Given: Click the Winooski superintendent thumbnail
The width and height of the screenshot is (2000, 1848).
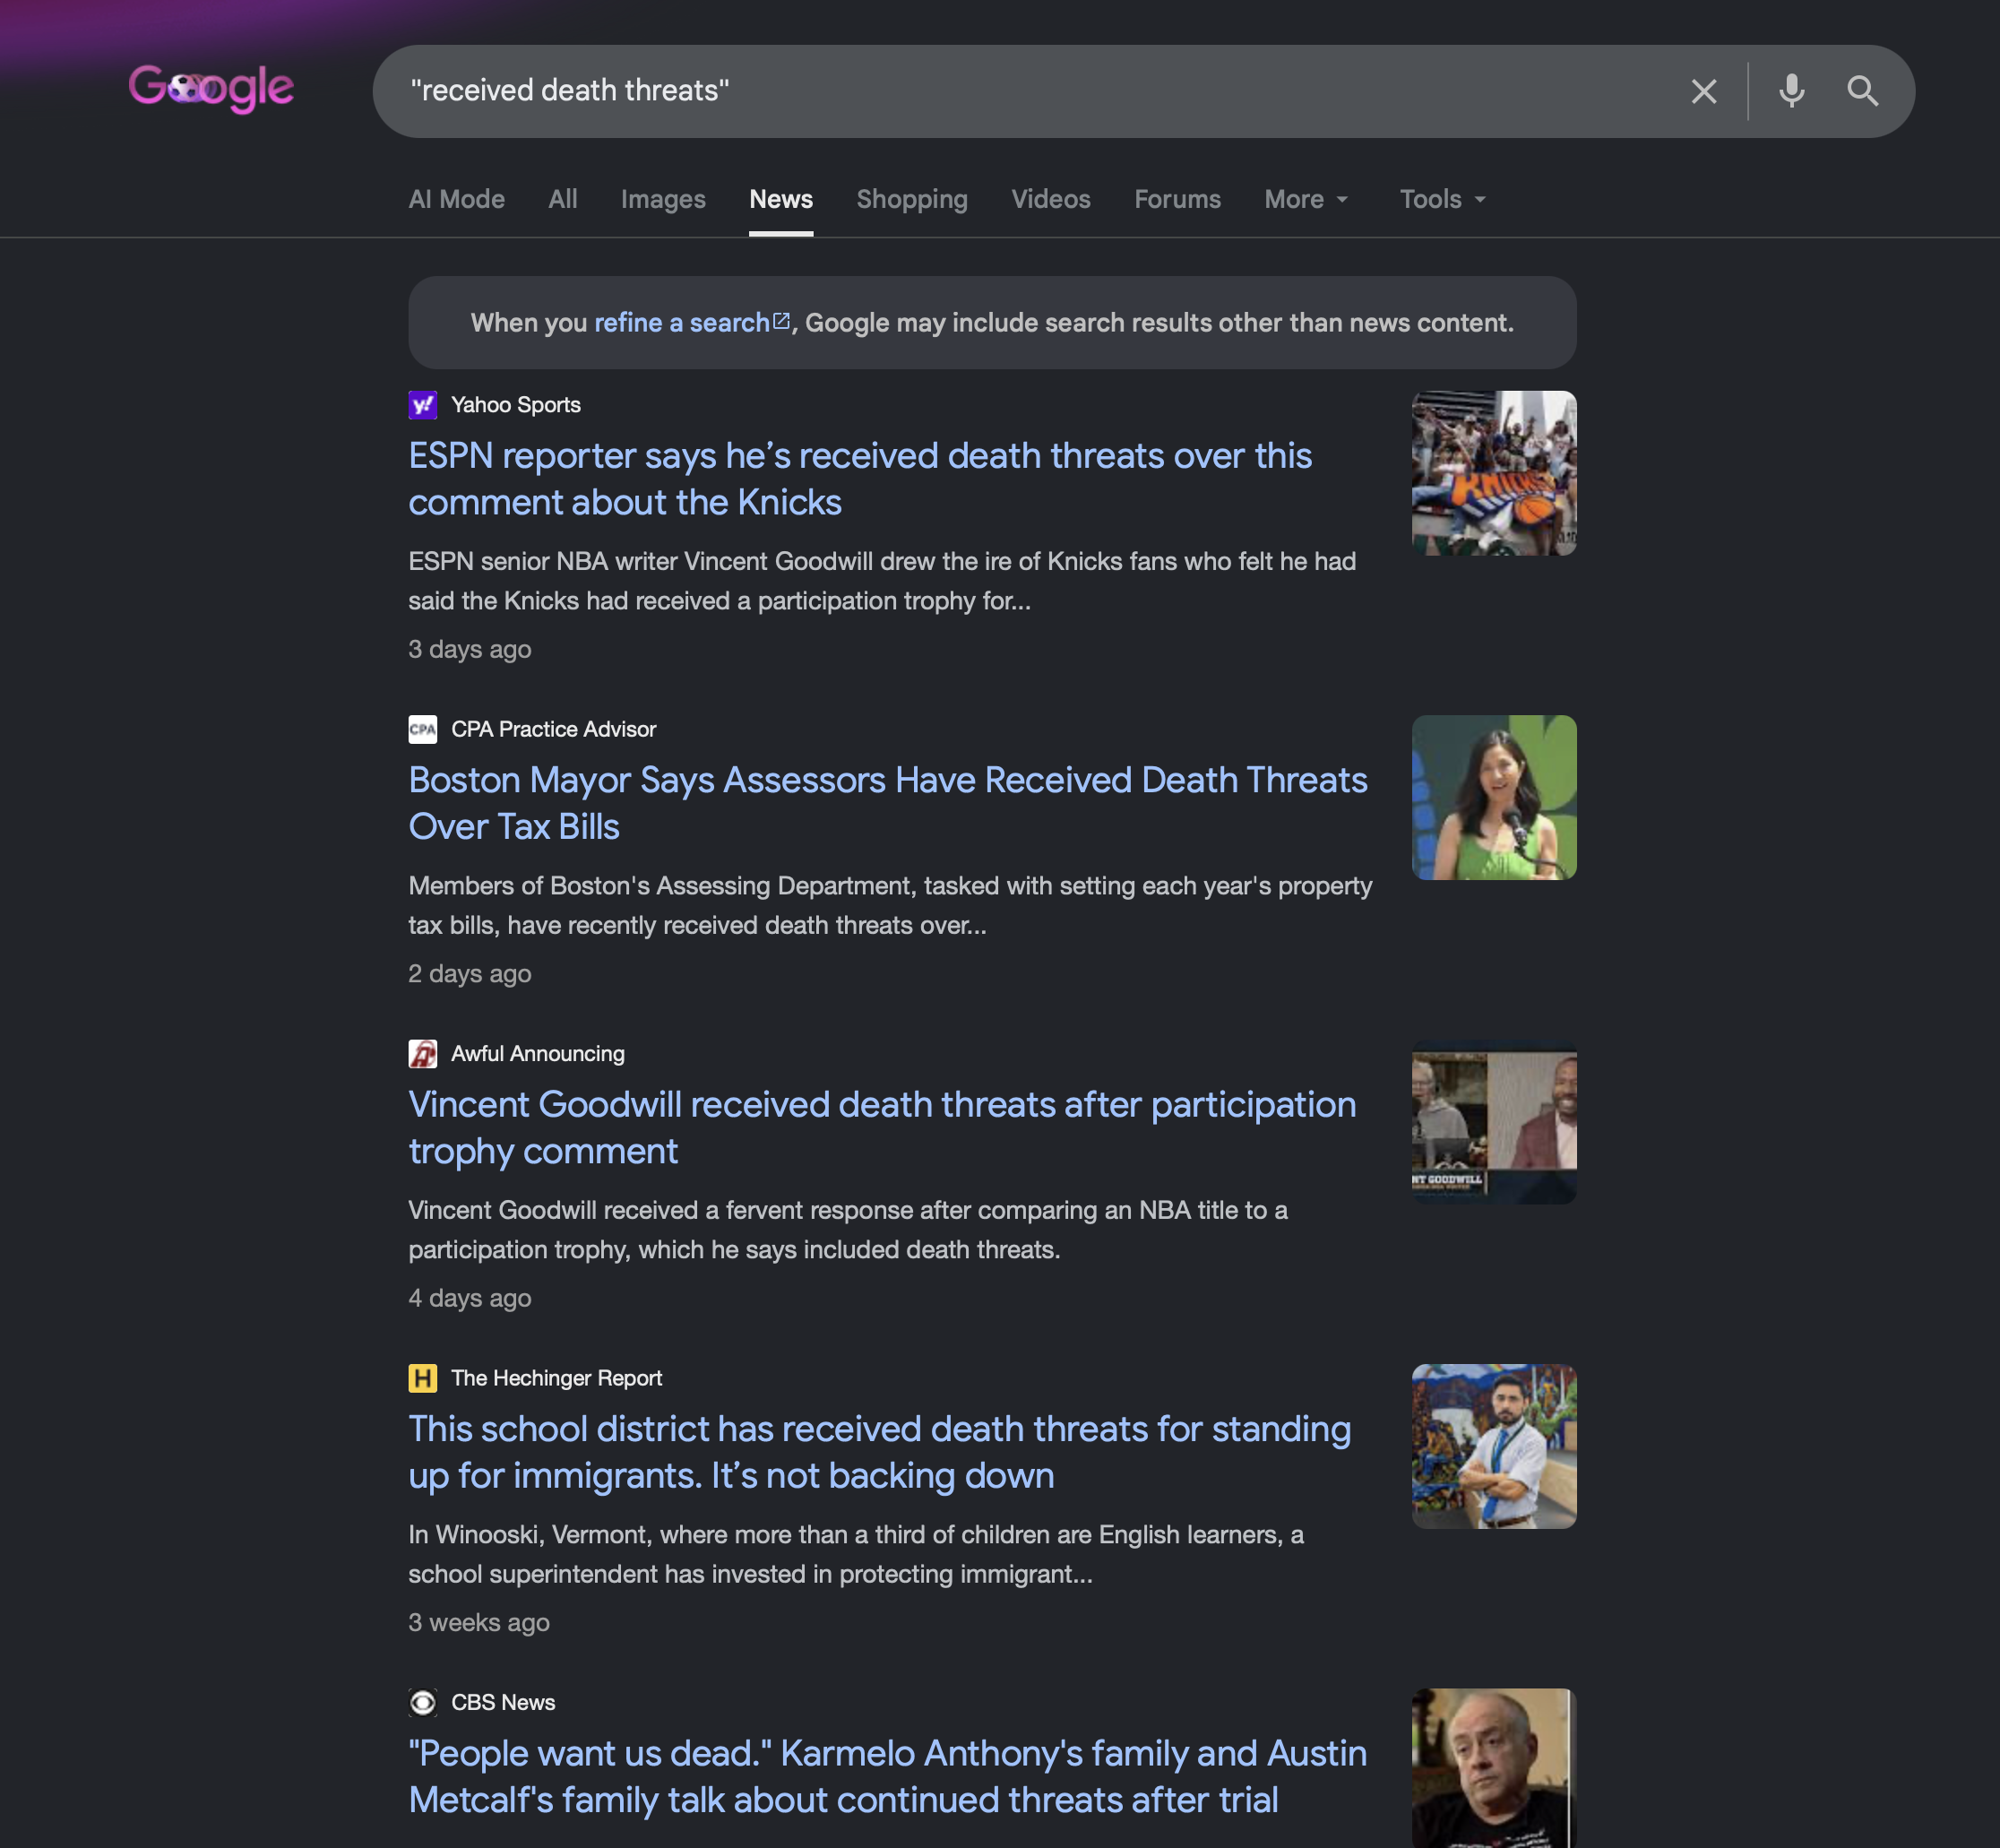Looking at the screenshot, I should click(1494, 1446).
